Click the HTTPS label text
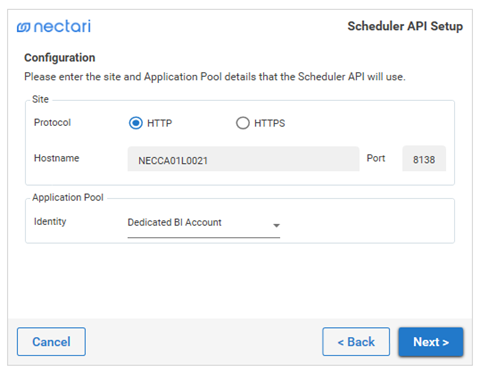 pyautogui.click(x=270, y=123)
